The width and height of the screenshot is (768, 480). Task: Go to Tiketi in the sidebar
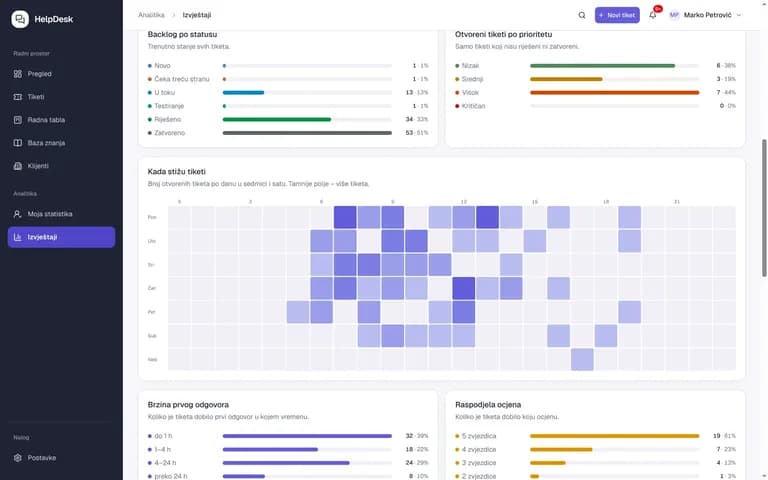(61, 97)
